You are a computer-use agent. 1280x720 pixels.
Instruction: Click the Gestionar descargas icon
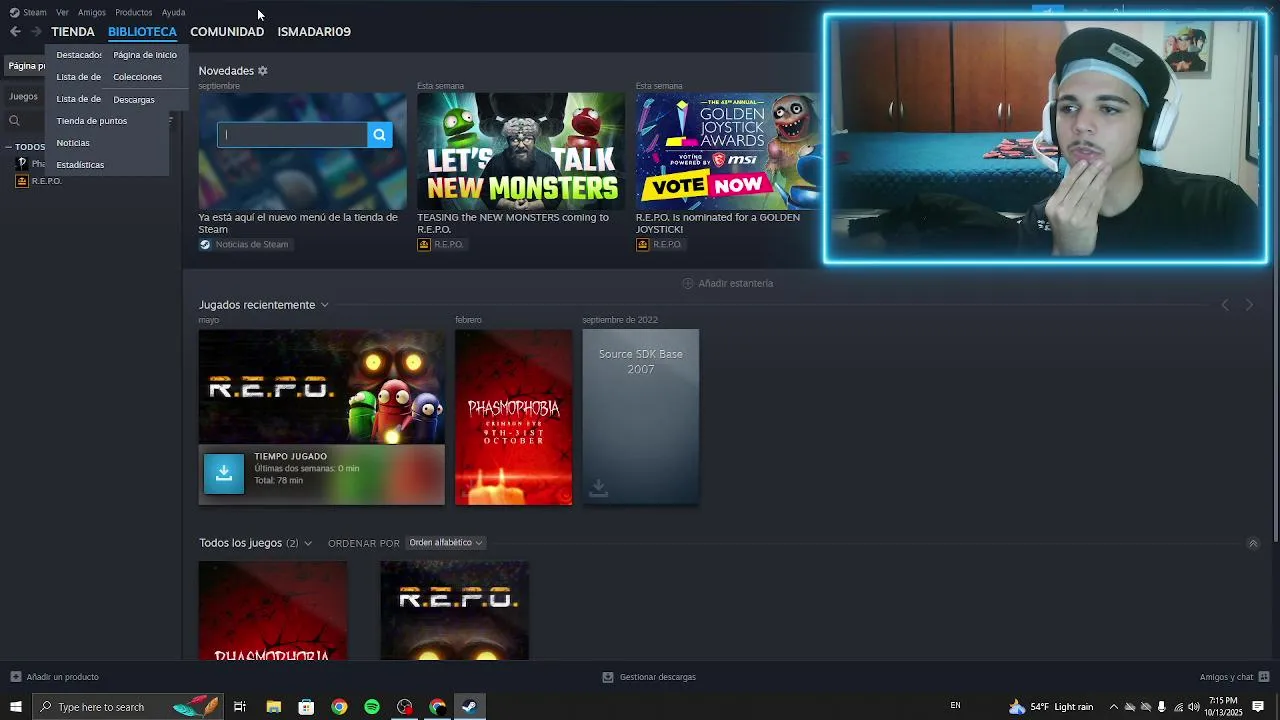[608, 677]
